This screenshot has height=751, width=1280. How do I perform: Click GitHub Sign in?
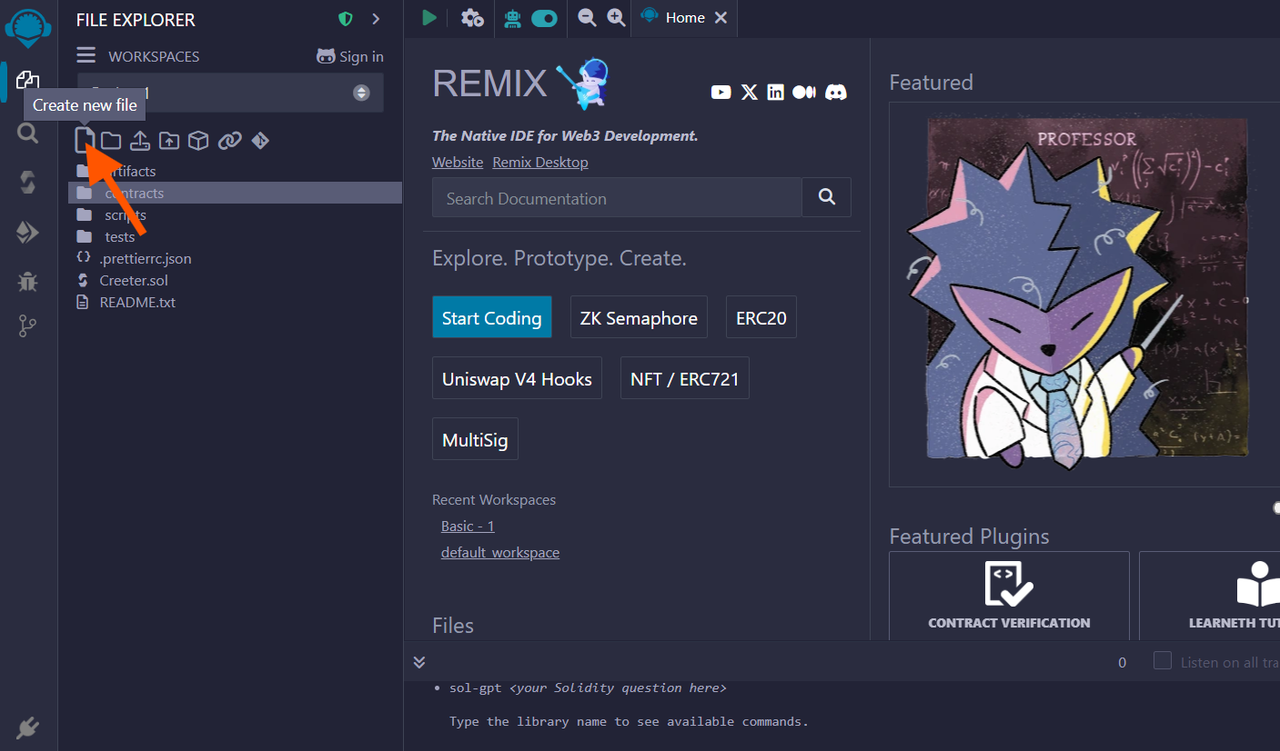click(350, 56)
